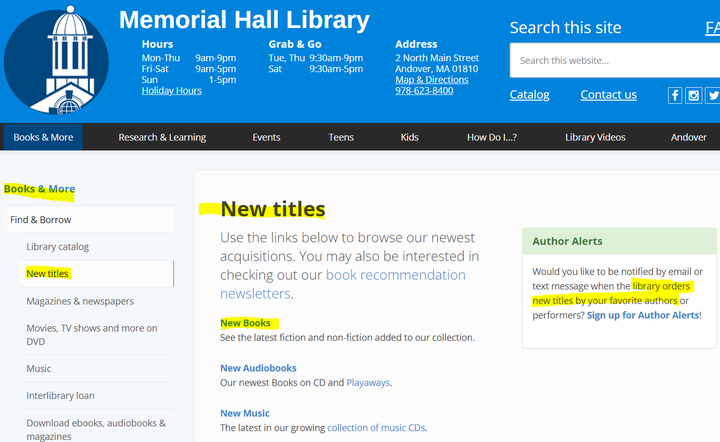The width and height of the screenshot is (720, 442).
Task: Click the New titles page heading
Action: [273, 209]
